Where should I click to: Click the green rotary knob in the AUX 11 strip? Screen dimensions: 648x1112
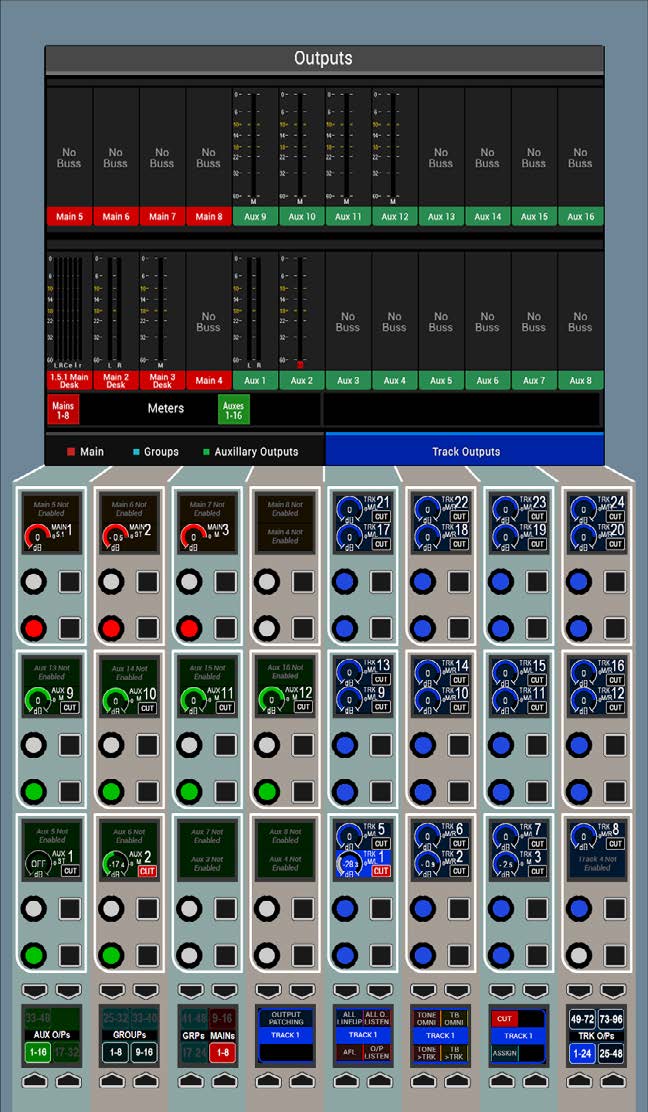pos(189,791)
